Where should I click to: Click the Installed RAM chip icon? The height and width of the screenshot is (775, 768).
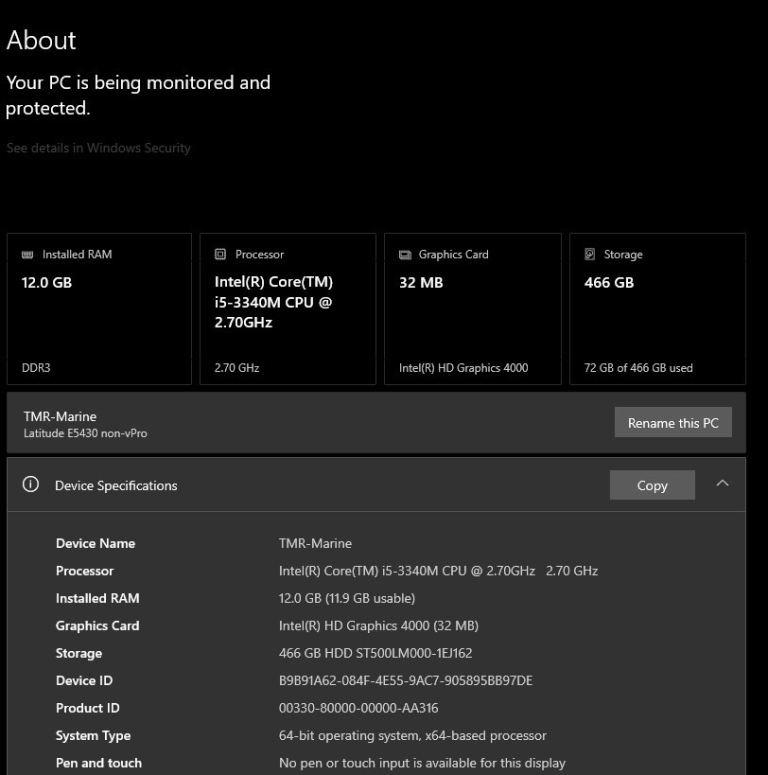point(27,255)
